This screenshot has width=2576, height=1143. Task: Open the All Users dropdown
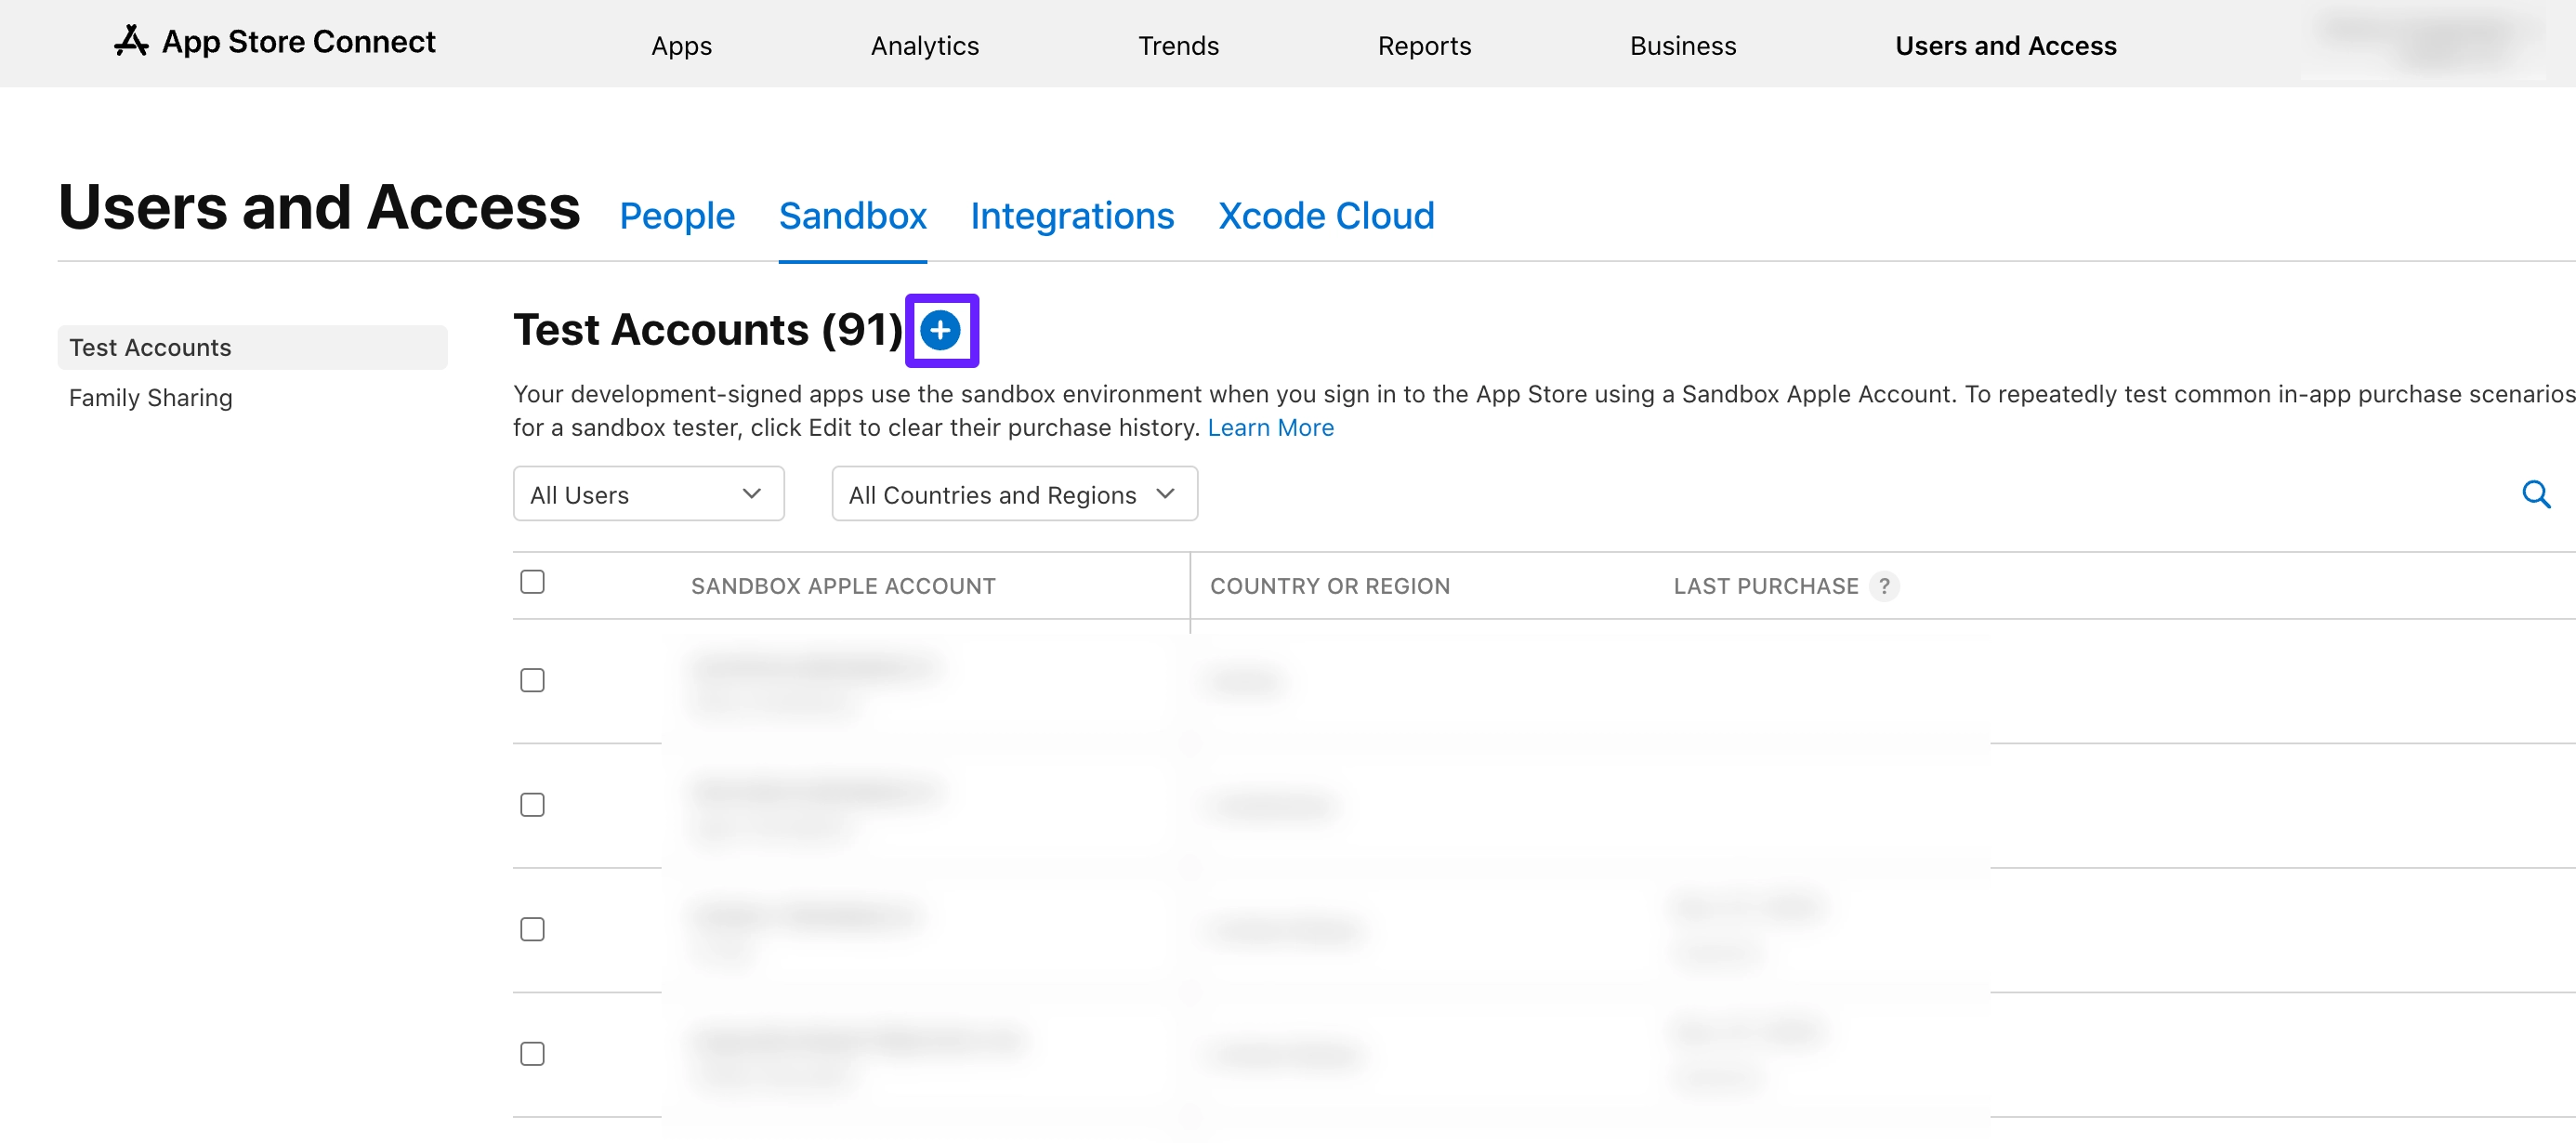pos(648,493)
